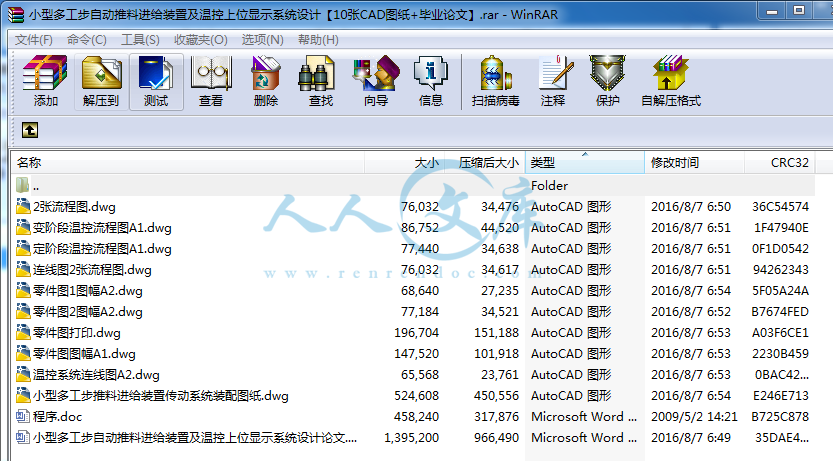Minimize the WinRAR window
The image size is (833, 461).
pyautogui.click(x=772, y=12)
